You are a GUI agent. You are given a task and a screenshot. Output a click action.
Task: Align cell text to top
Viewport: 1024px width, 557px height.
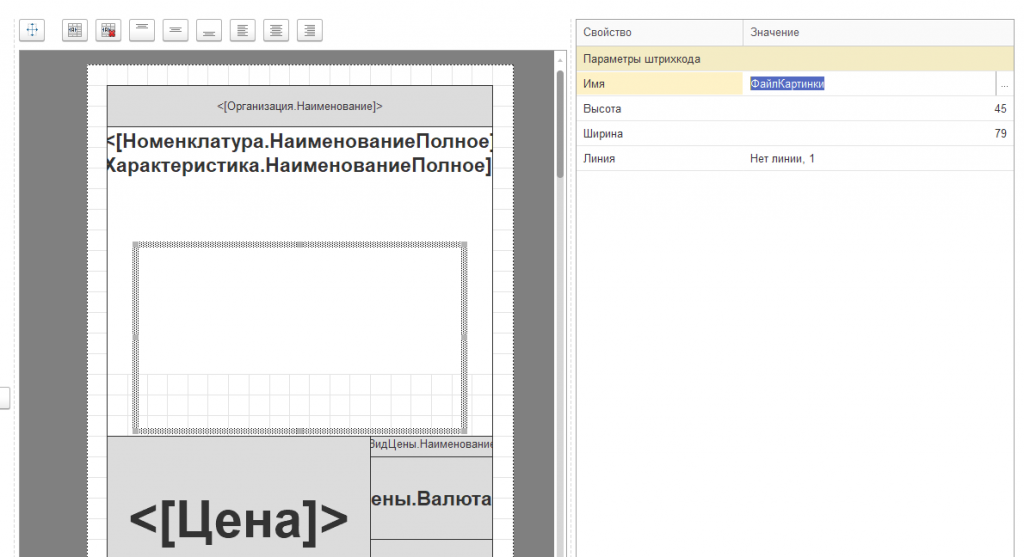coord(142,30)
